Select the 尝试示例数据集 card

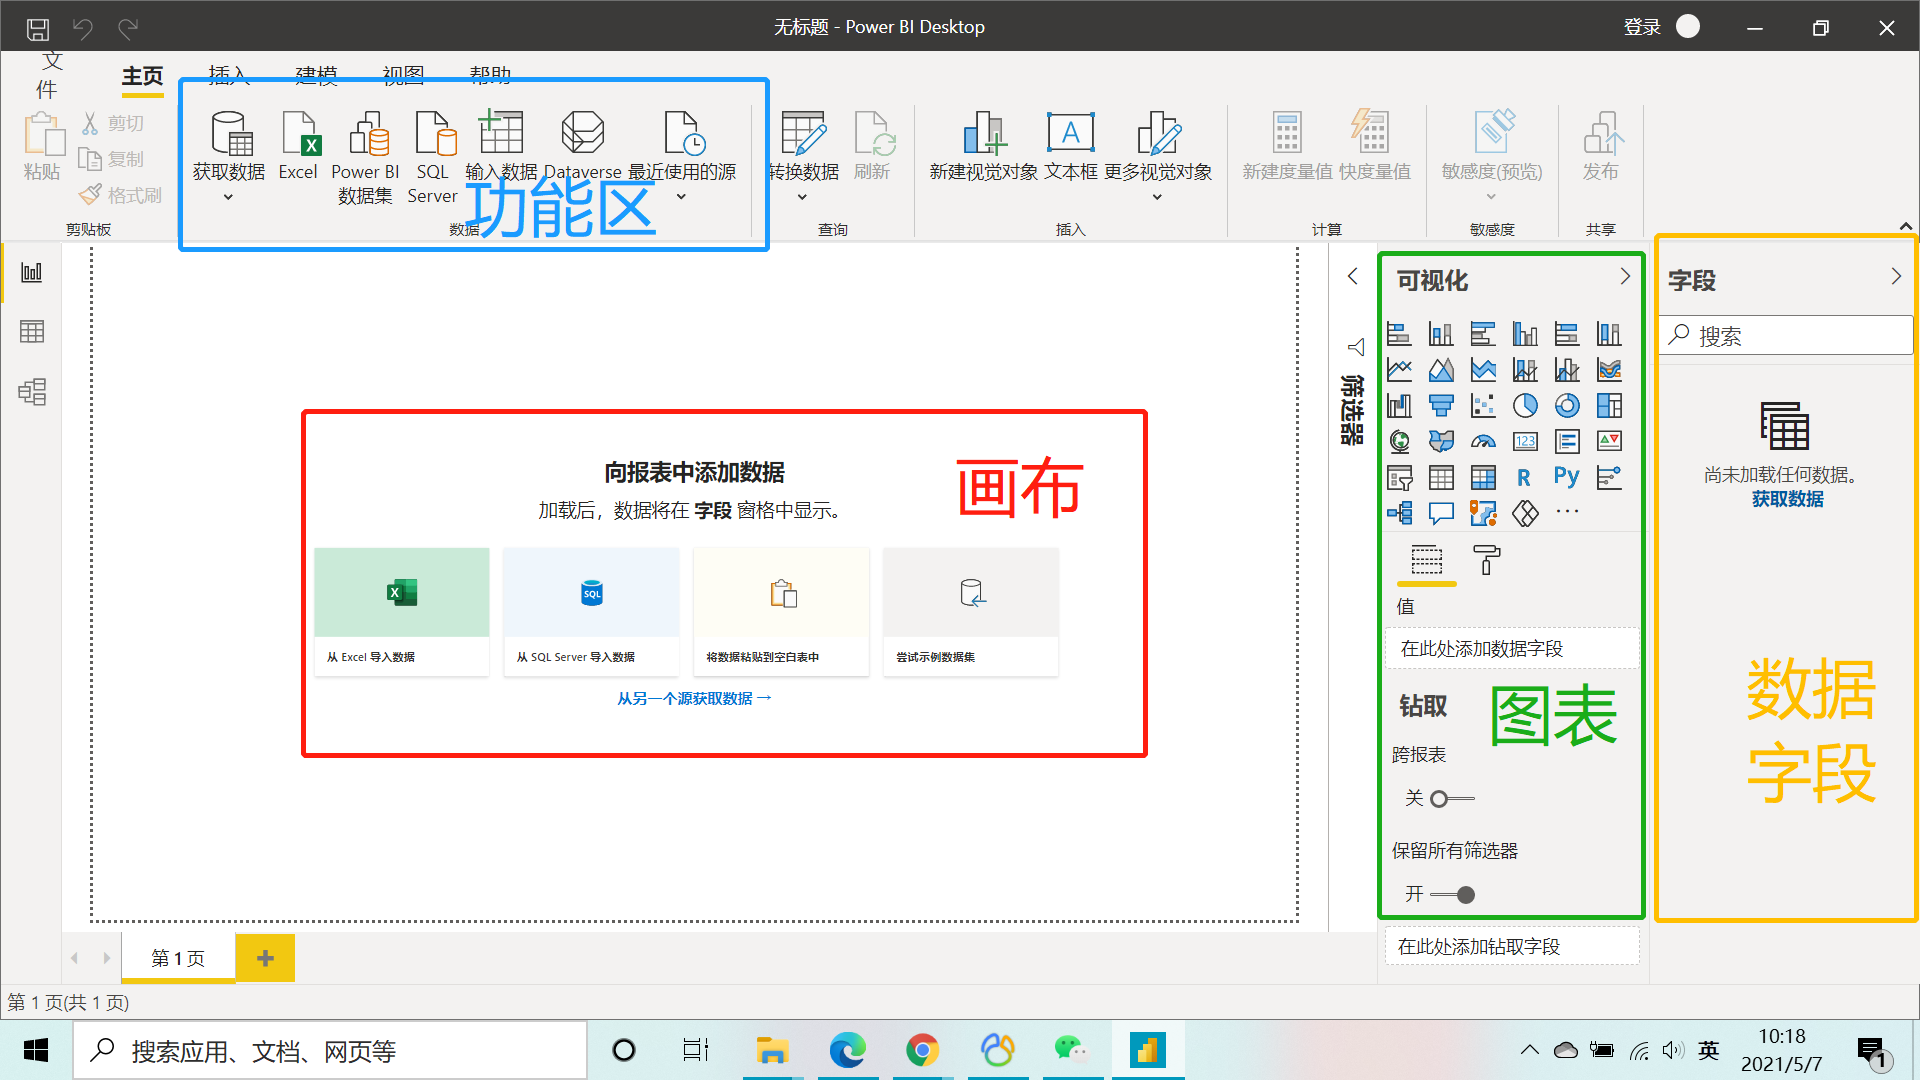969,611
